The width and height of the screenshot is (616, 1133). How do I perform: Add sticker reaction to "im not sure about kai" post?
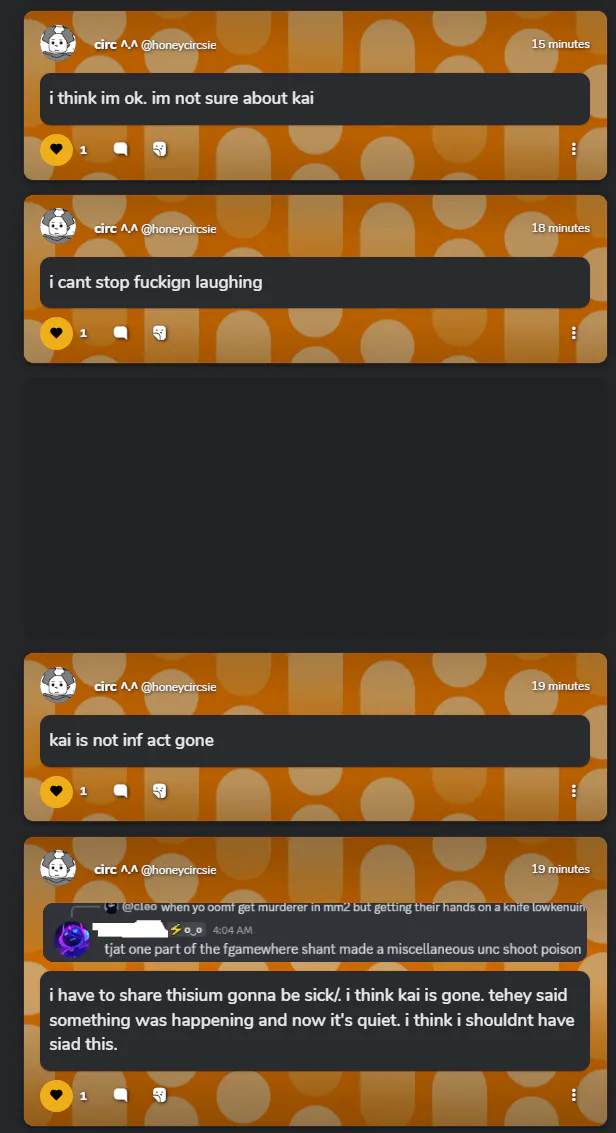(x=160, y=150)
